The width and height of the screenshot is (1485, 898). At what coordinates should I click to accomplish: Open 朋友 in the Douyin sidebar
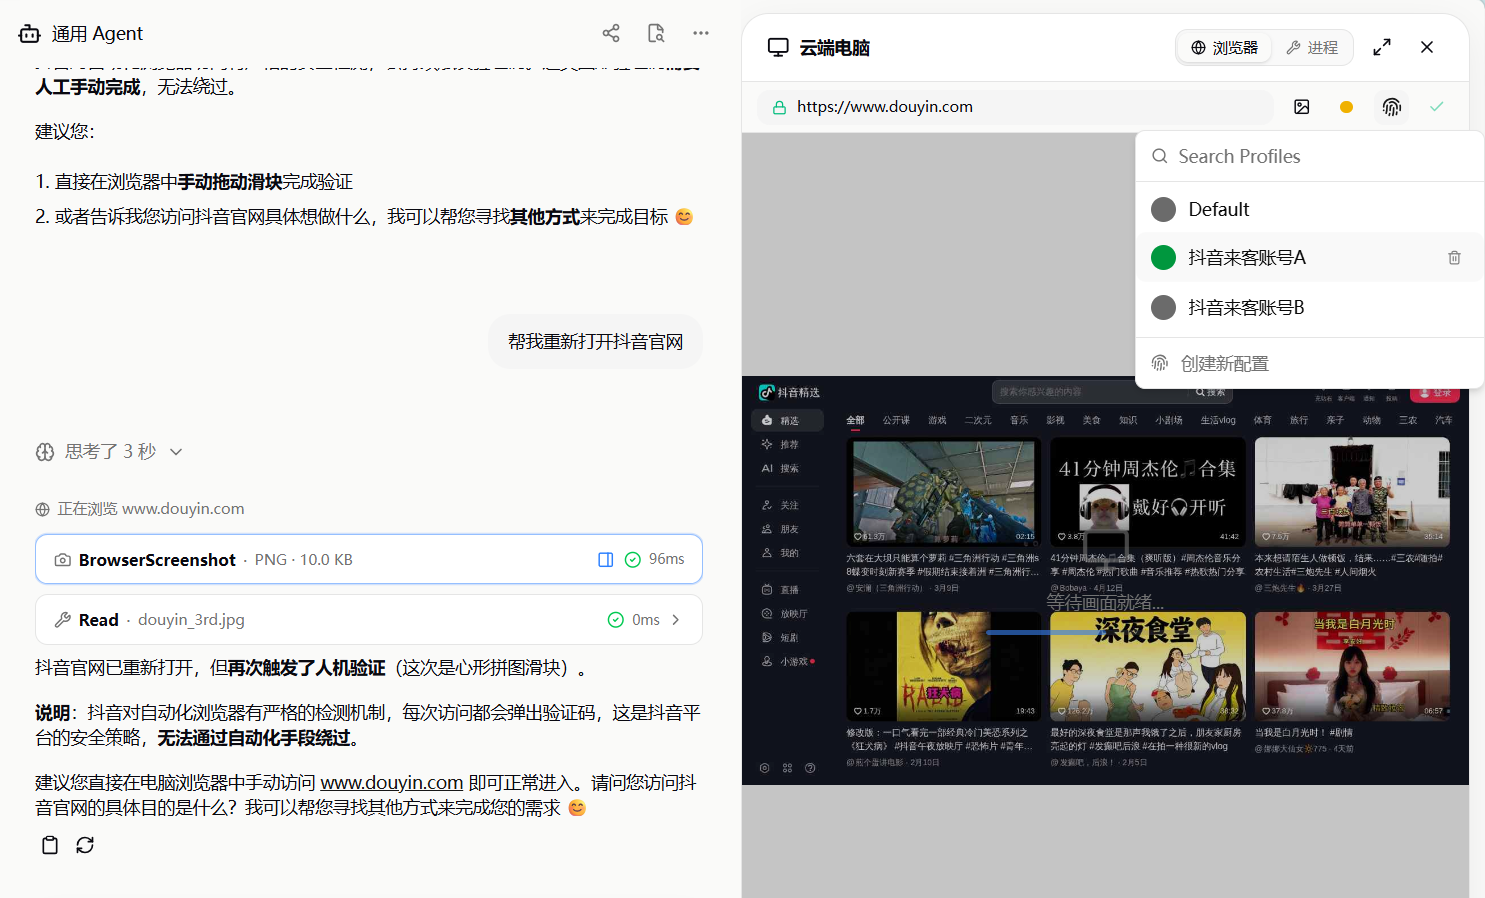[x=780, y=529]
